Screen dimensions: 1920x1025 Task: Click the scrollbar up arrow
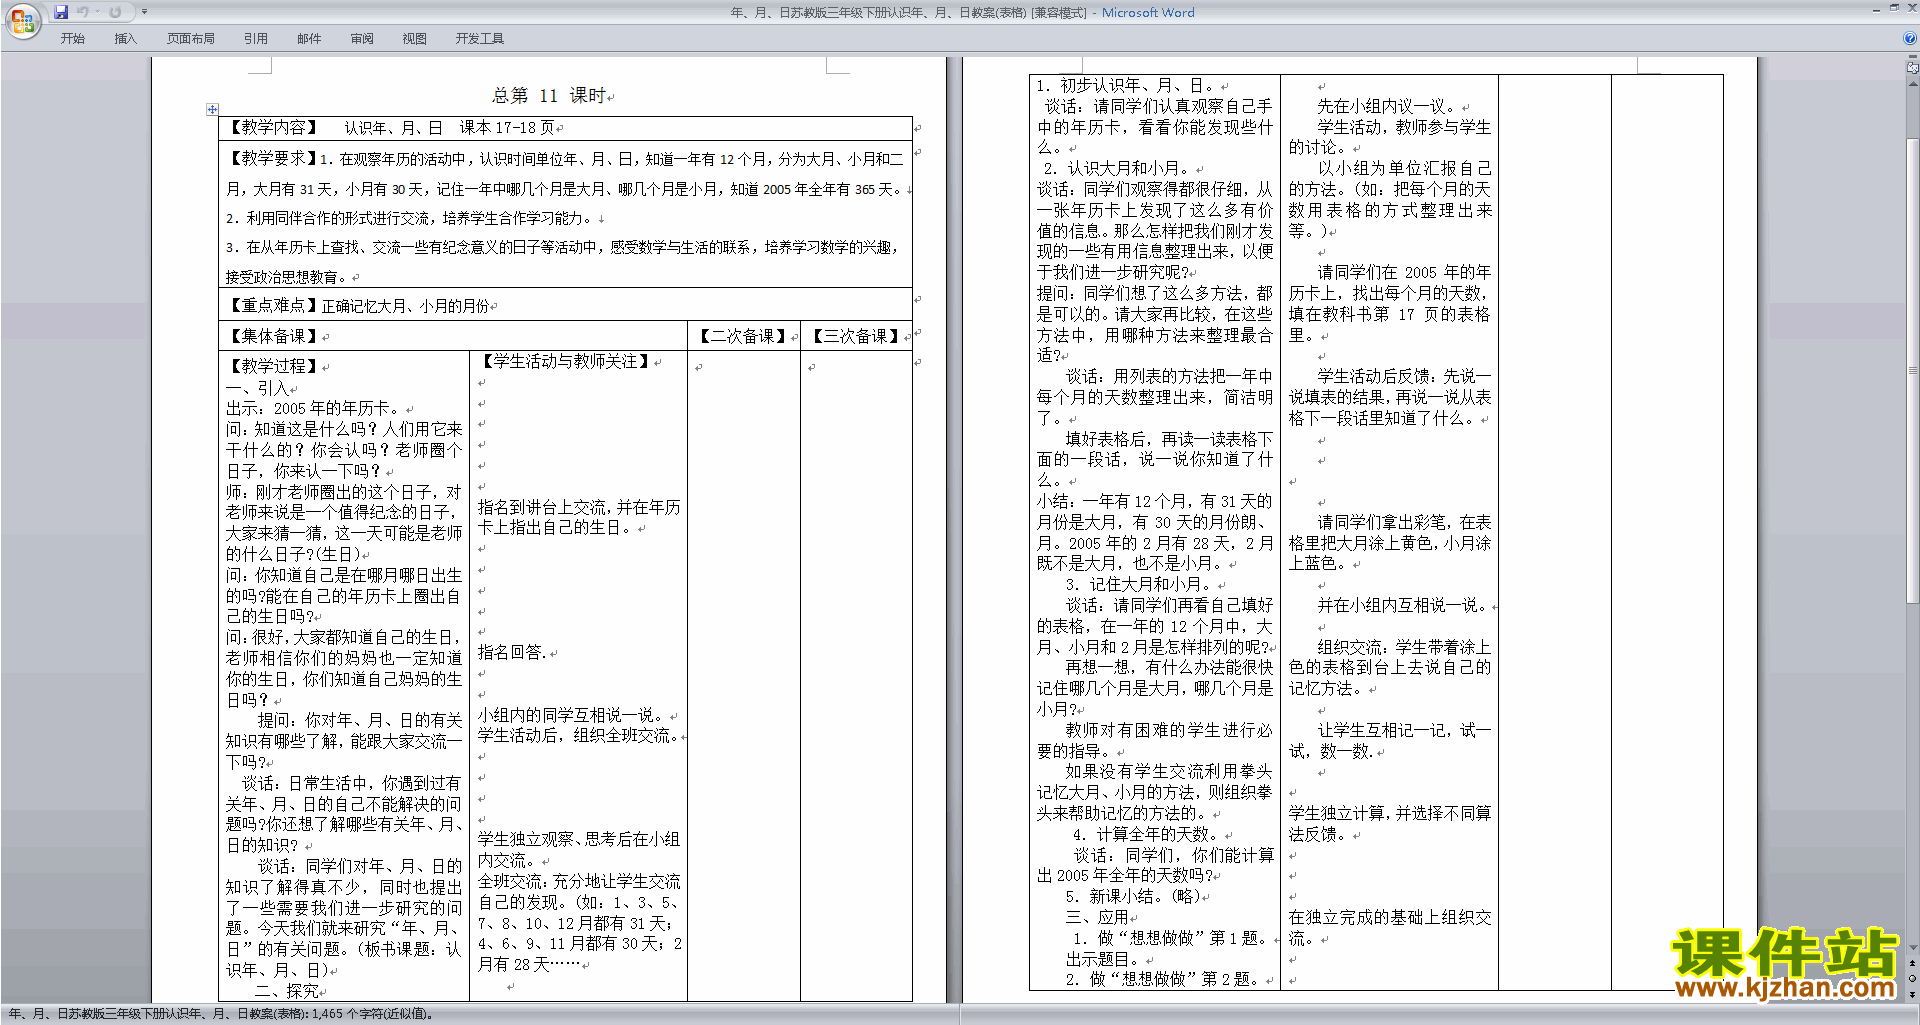tap(1913, 82)
